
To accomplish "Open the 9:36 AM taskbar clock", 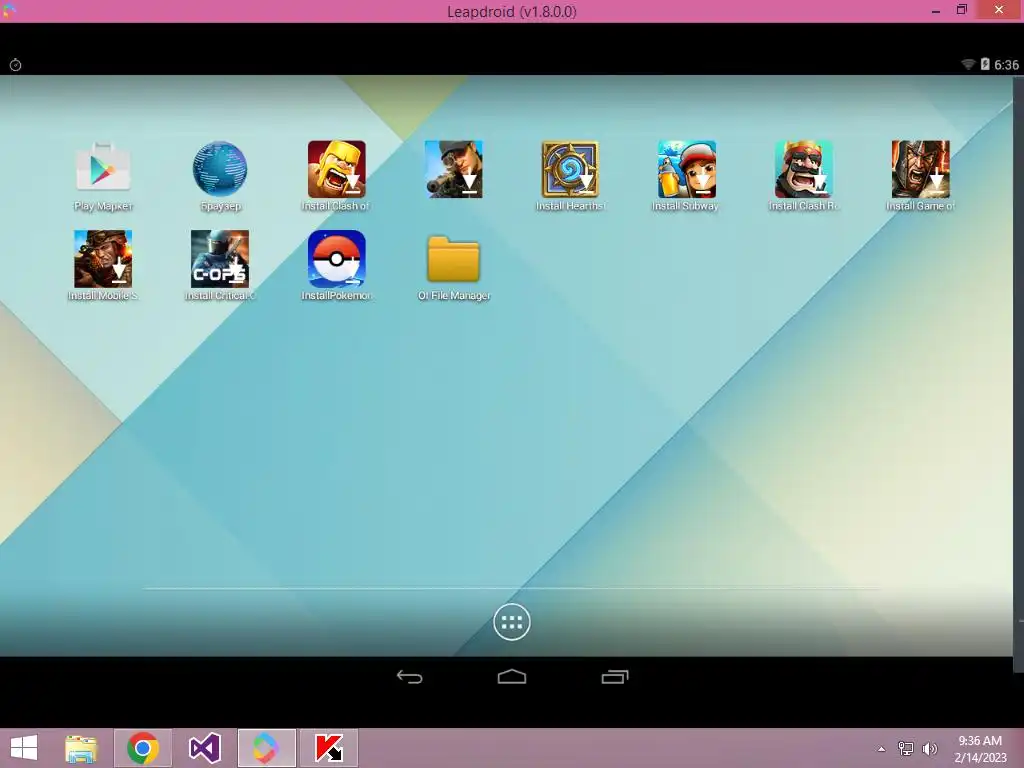I will click(980, 749).
